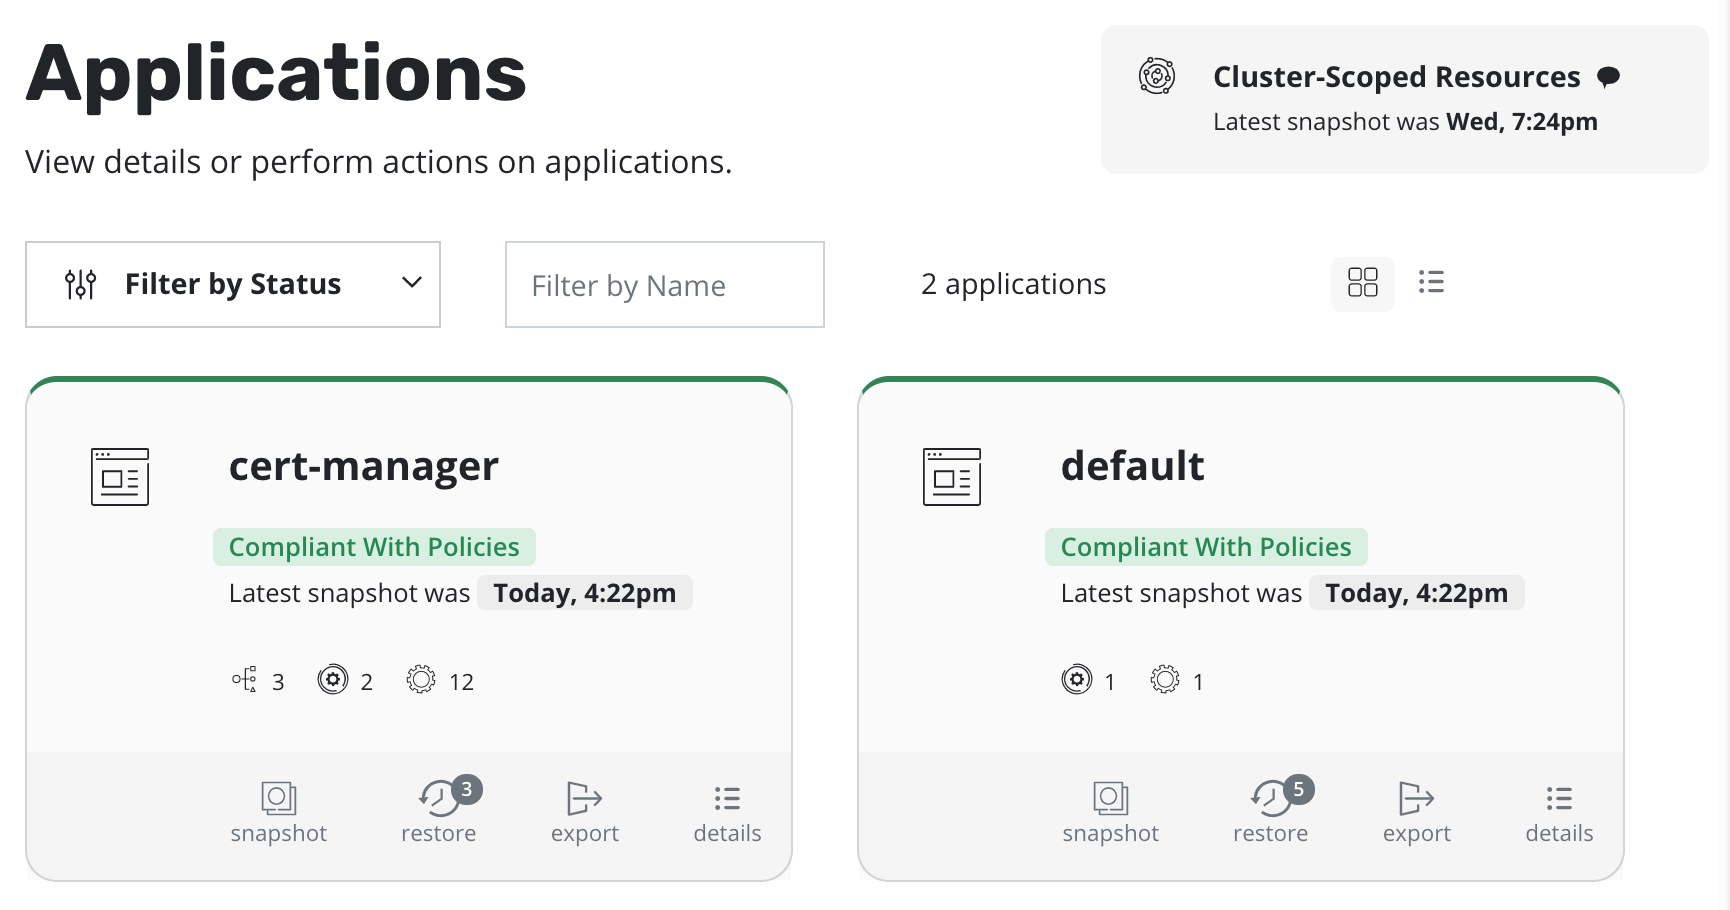Click the restore icon showing 3 on cert-manager
This screenshot has width=1730, height=910.
click(x=439, y=810)
